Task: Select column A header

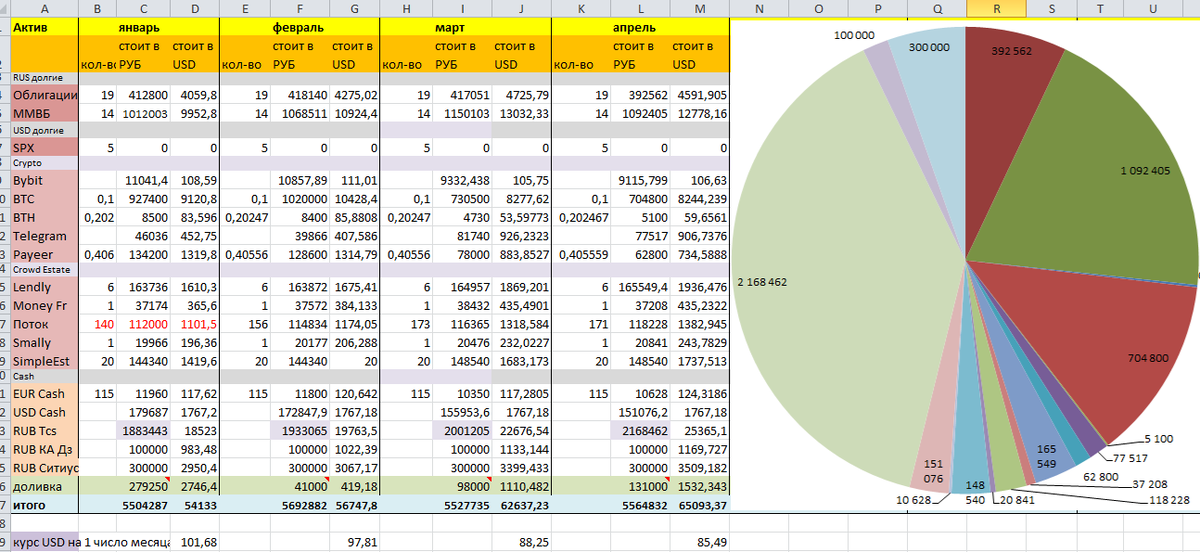Action: (x=45, y=8)
